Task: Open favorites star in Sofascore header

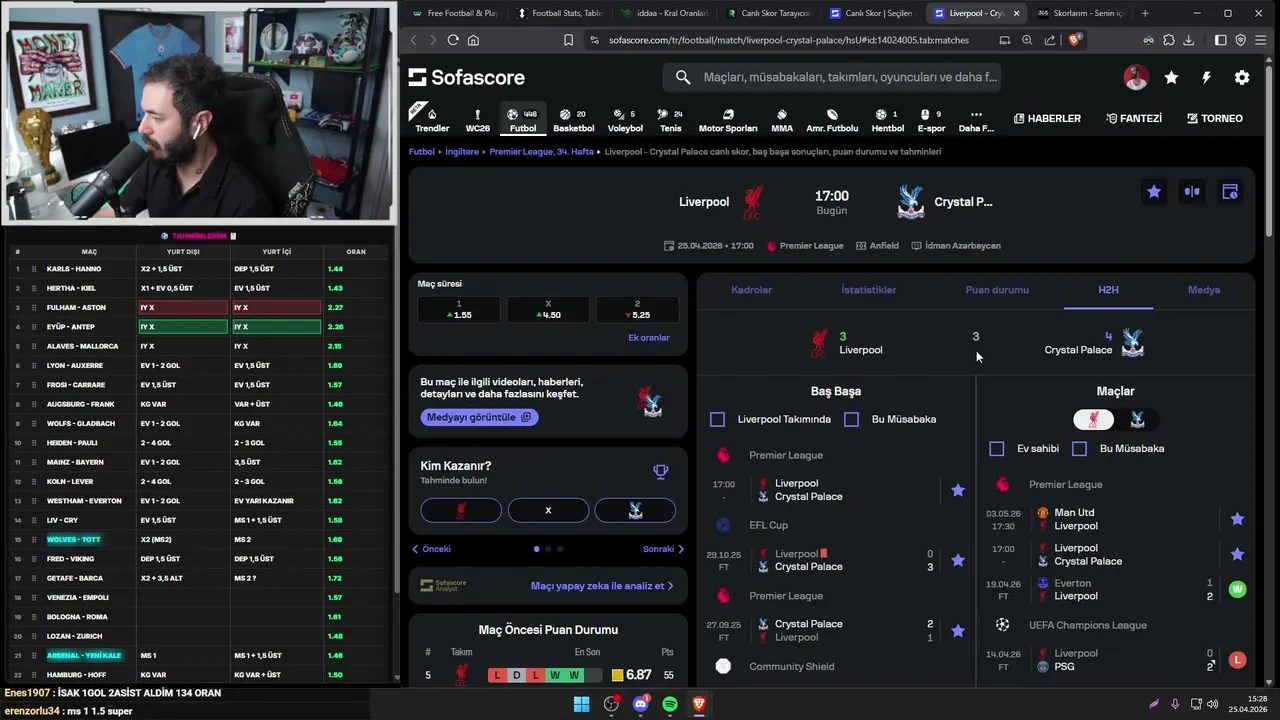Action: 1171,77
